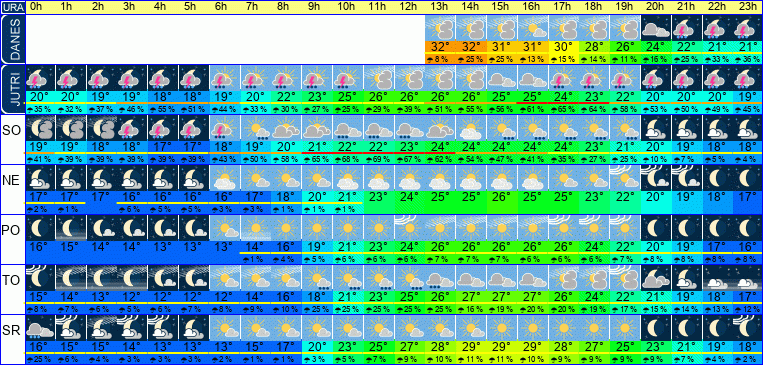Select the DANES row label
Viewport: 763px width, 365px height.
12,40
